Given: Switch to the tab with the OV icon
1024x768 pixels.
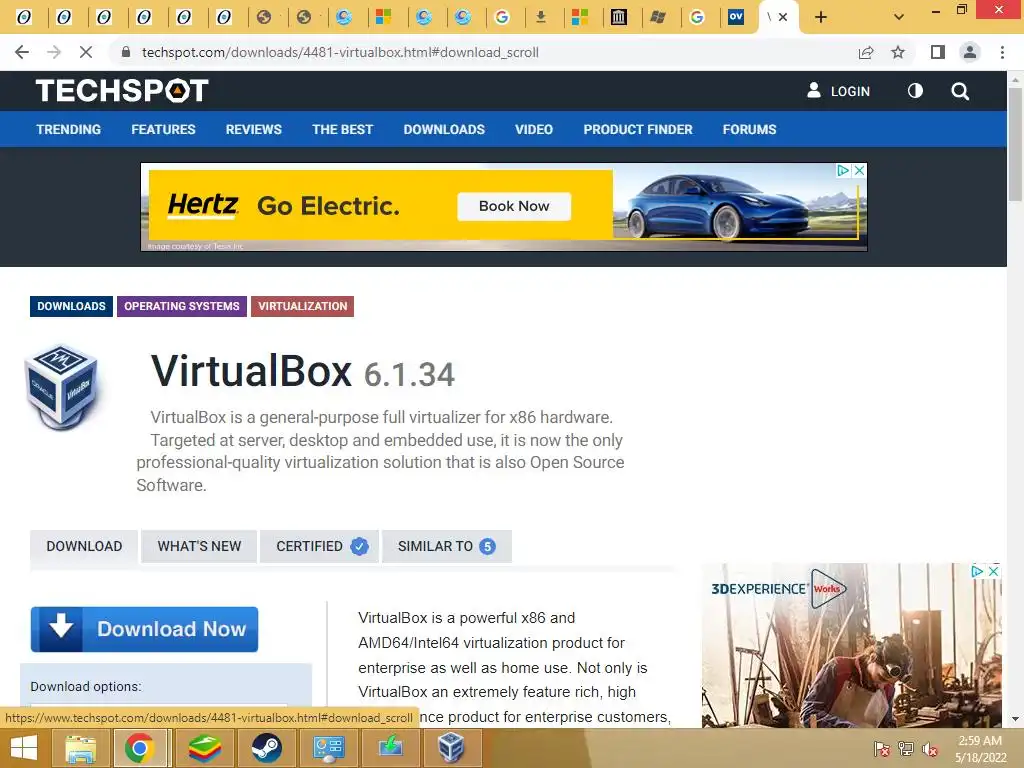Looking at the screenshot, I should (736, 17).
